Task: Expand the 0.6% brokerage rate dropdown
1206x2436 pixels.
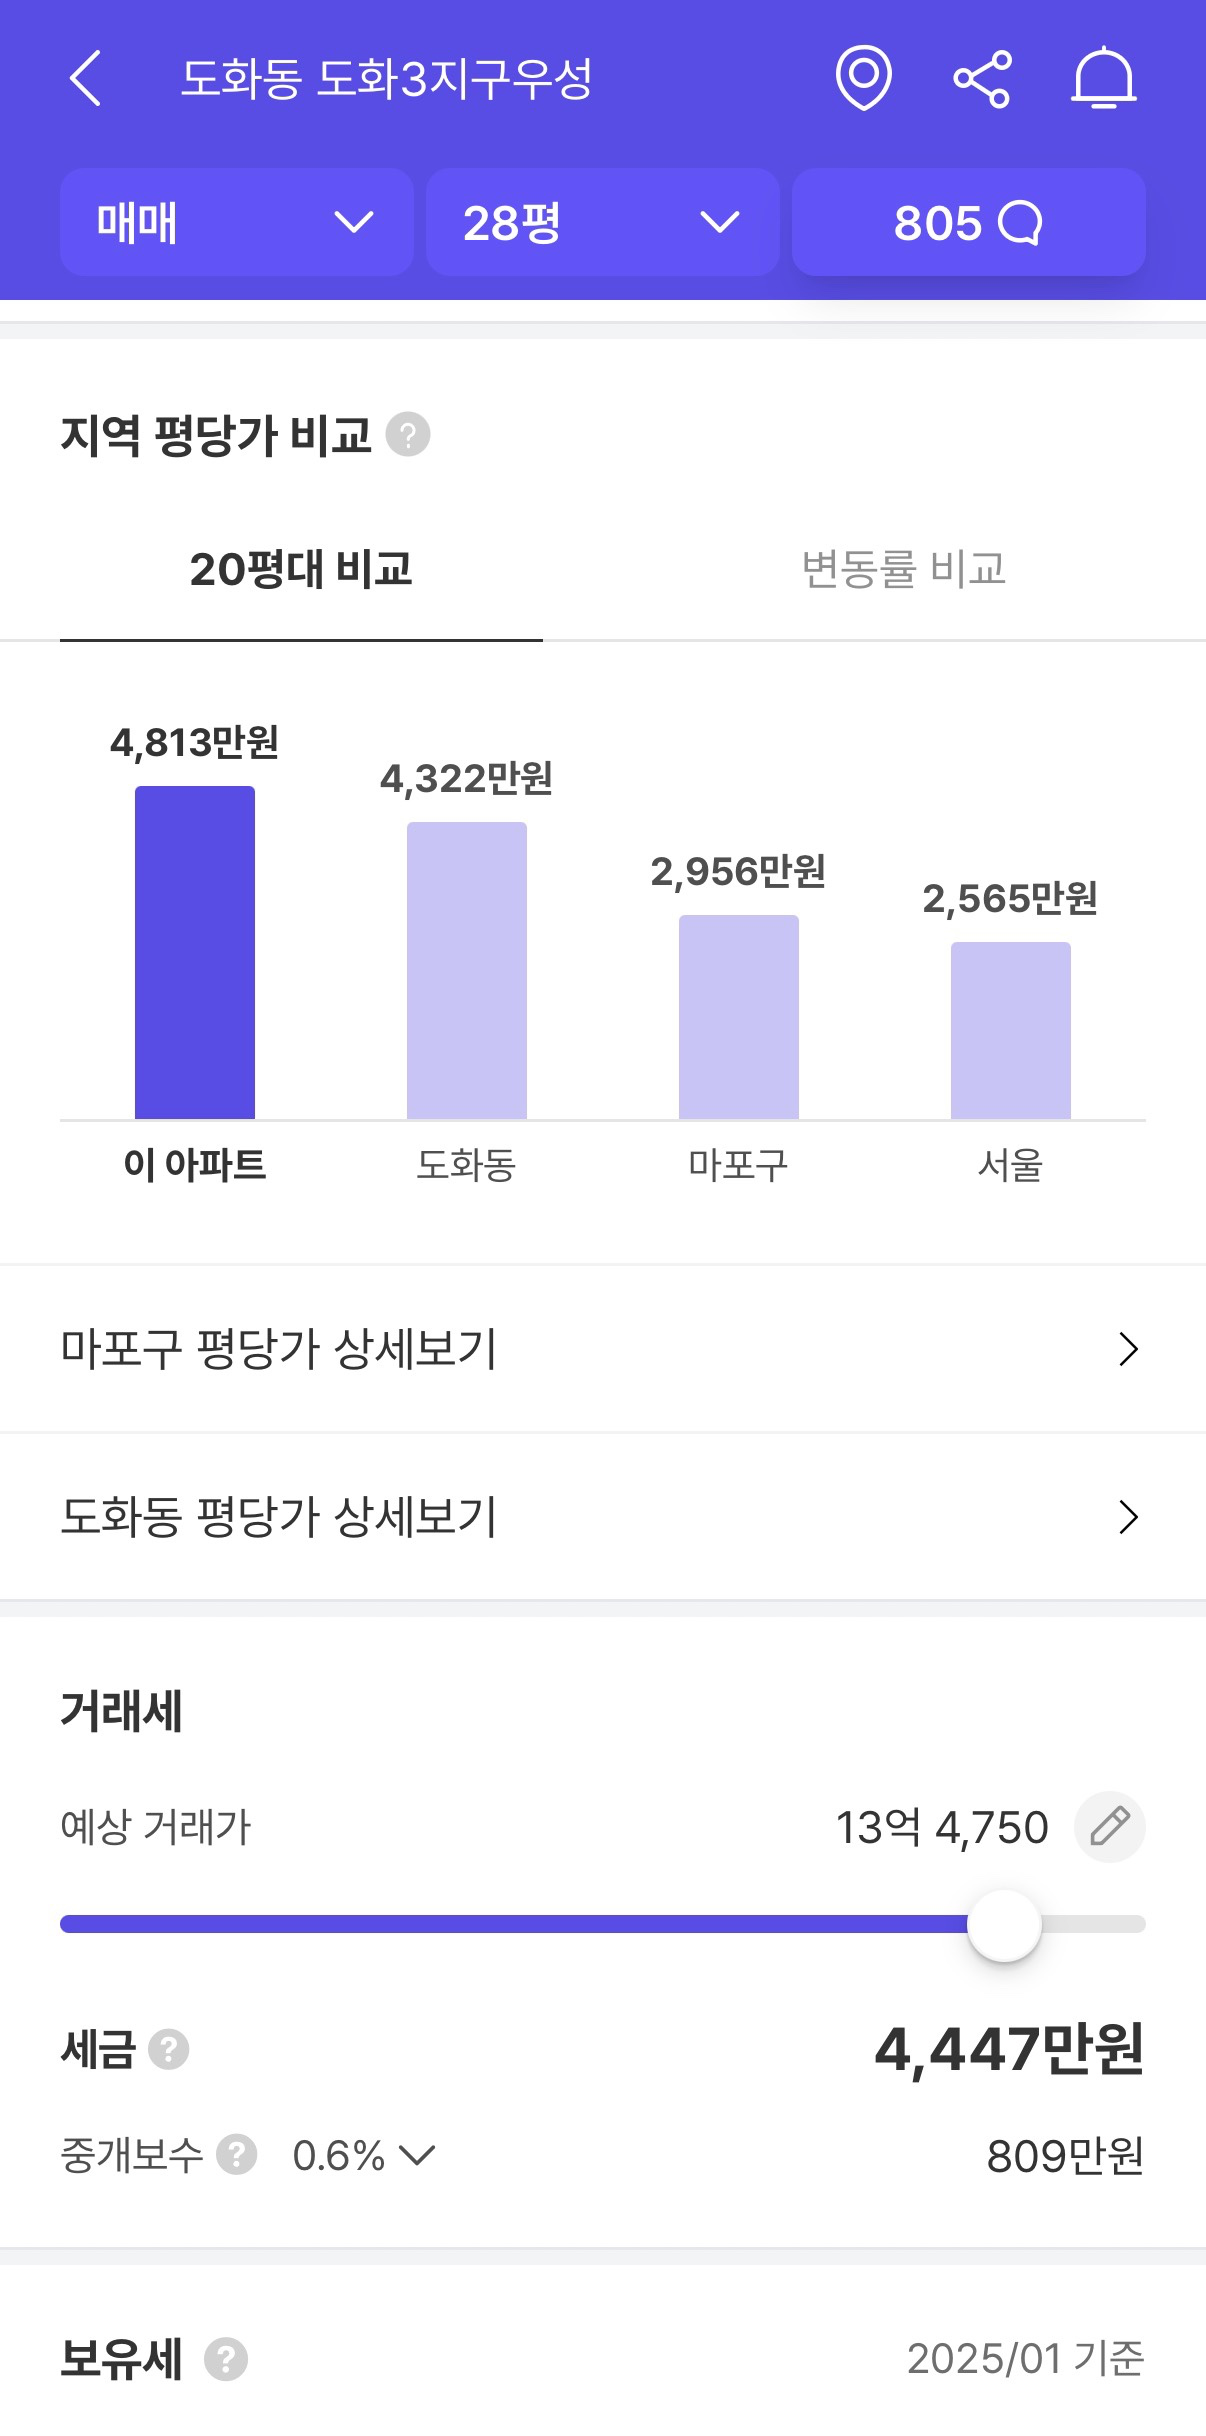Action: pos(364,2155)
